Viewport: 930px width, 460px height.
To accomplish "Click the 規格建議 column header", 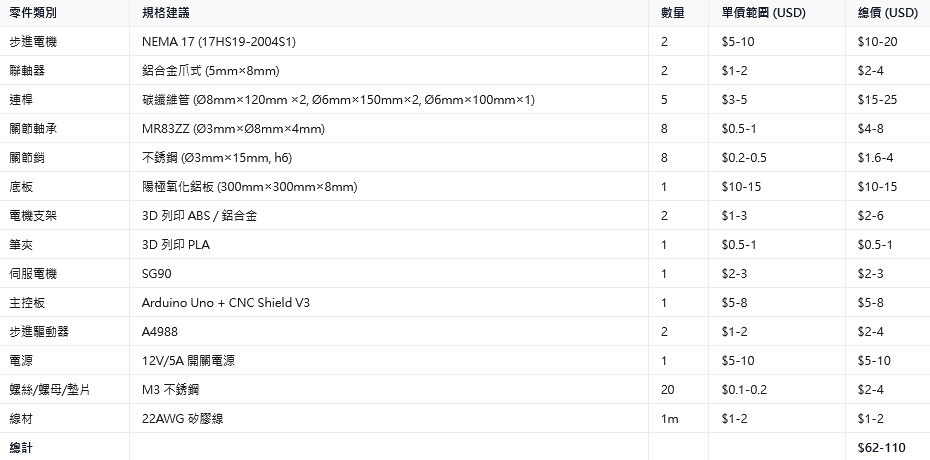I will pos(166,13).
